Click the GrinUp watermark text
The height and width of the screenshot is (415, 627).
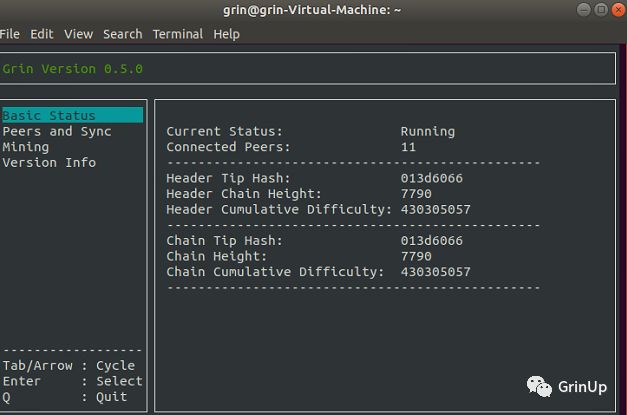[582, 387]
